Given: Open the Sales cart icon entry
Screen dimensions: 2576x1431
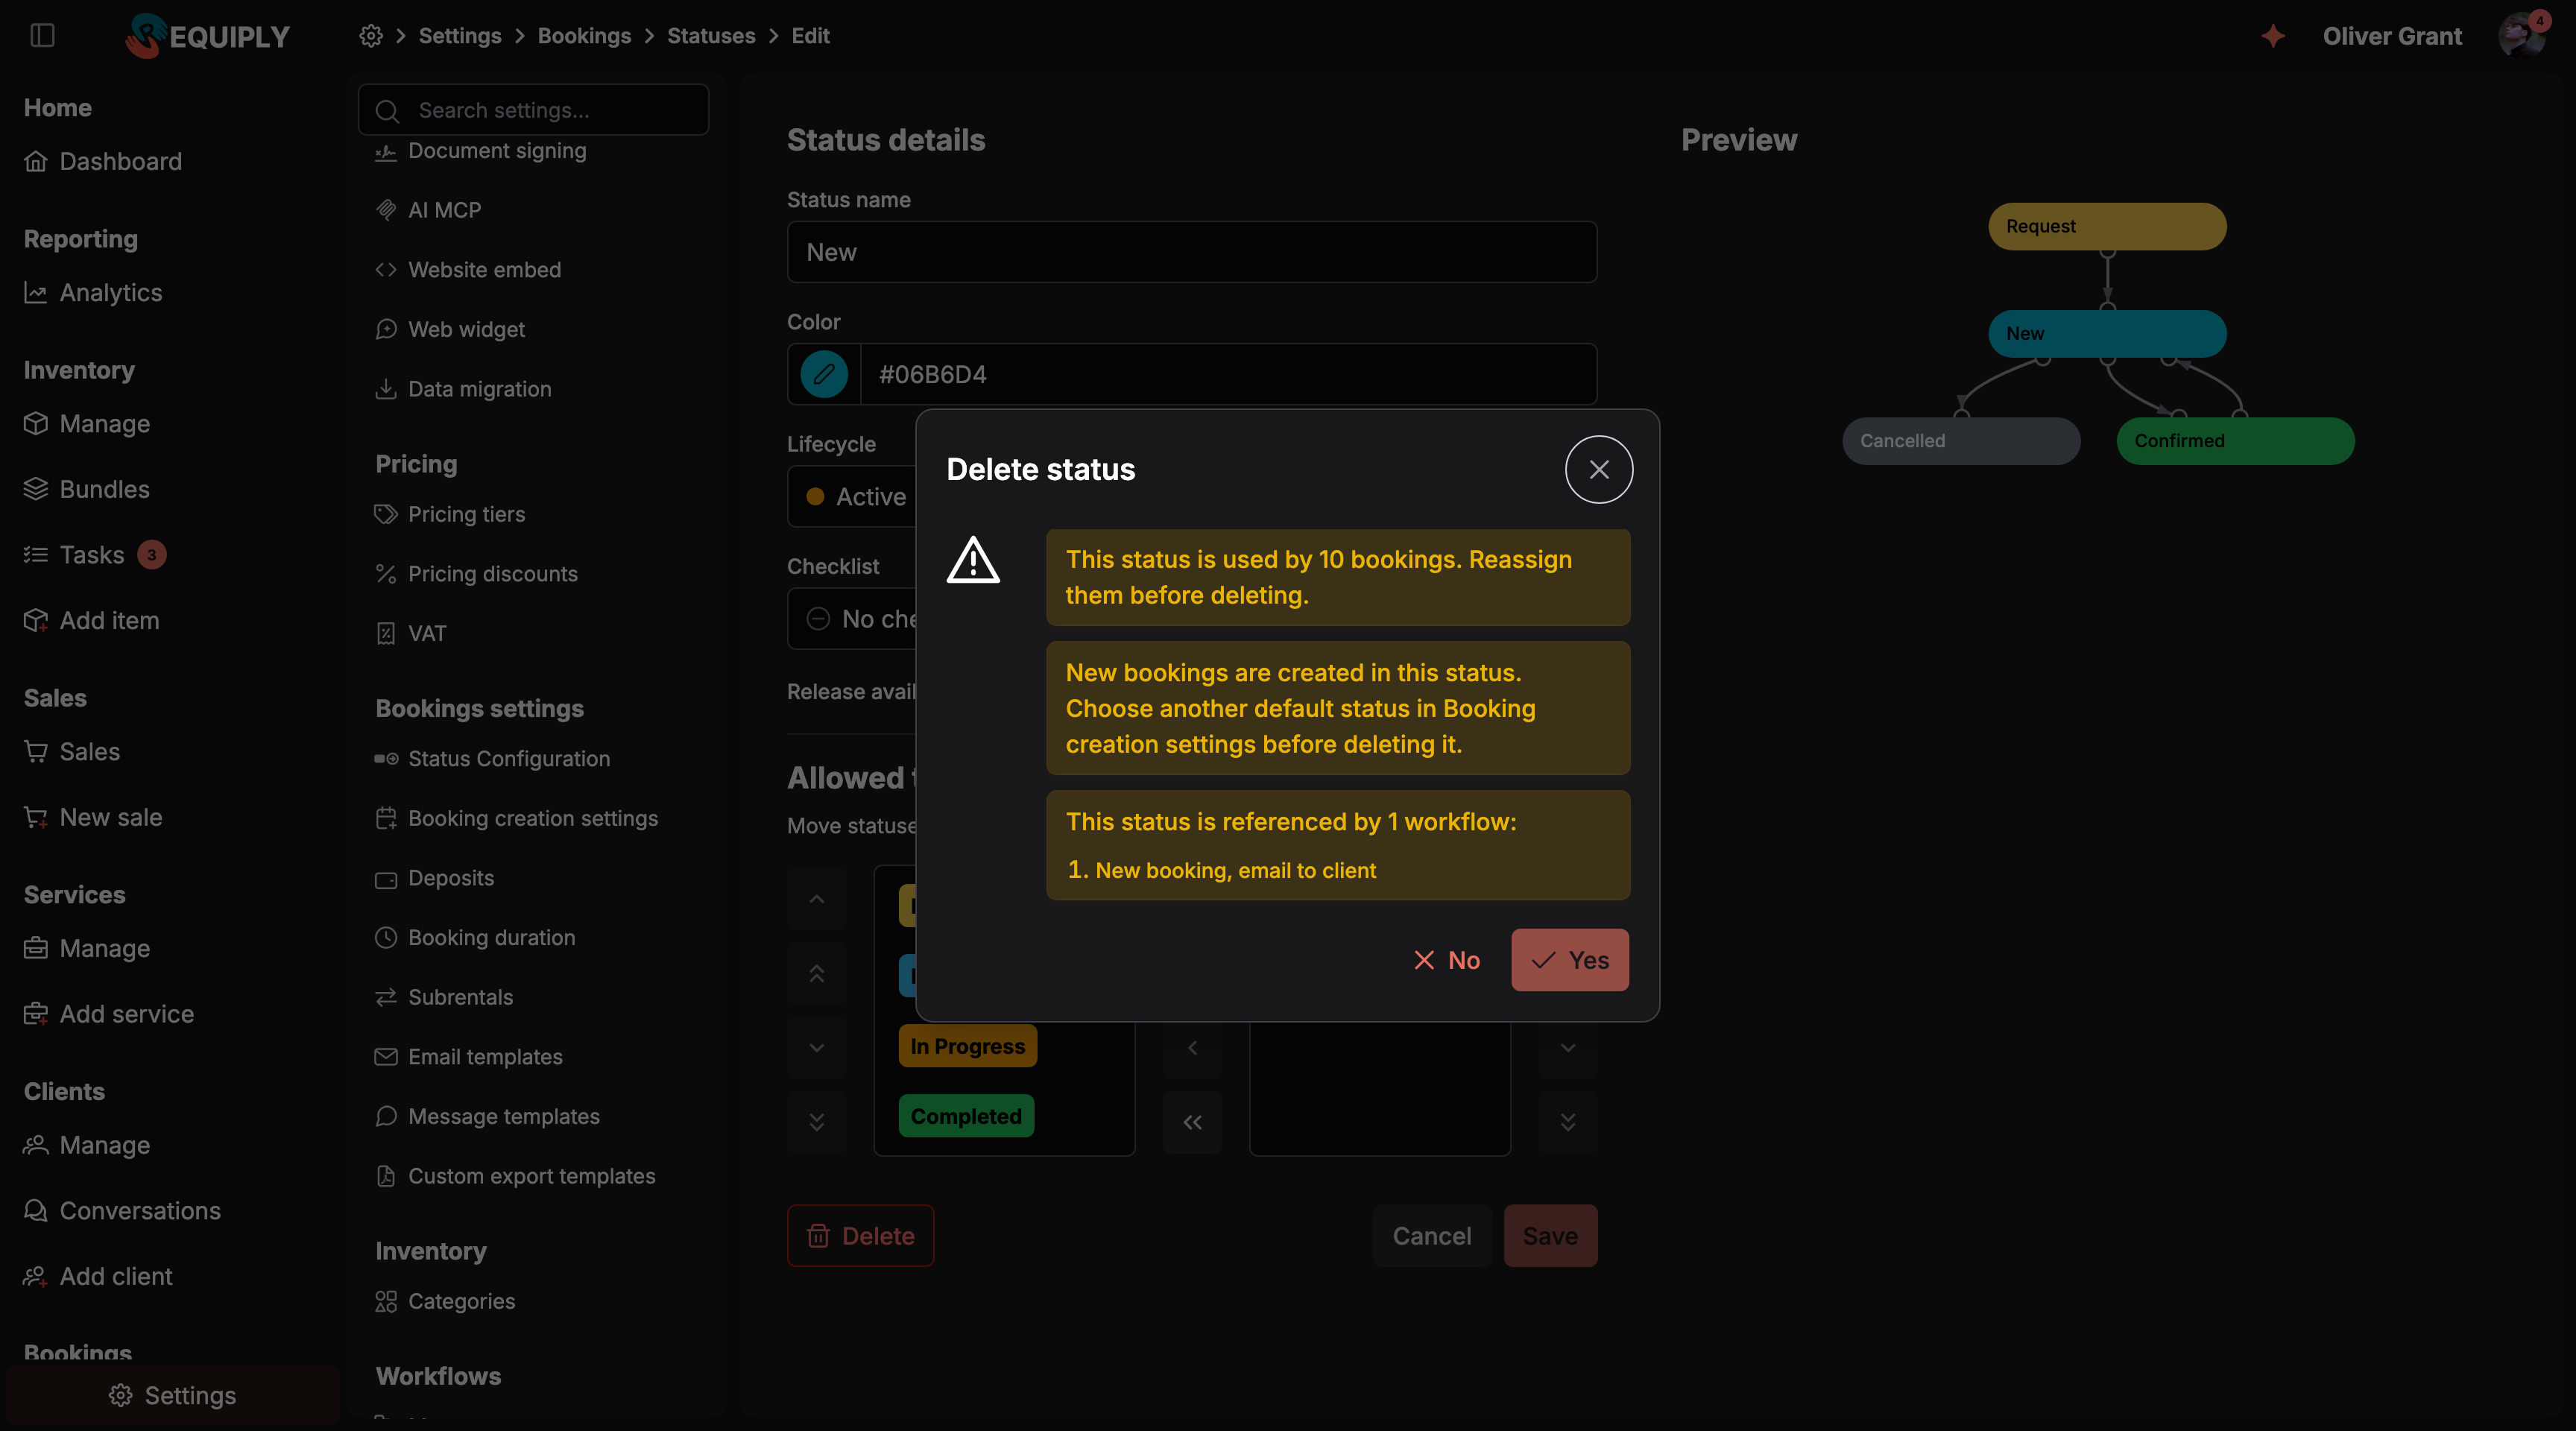Looking at the screenshot, I should point(72,751).
